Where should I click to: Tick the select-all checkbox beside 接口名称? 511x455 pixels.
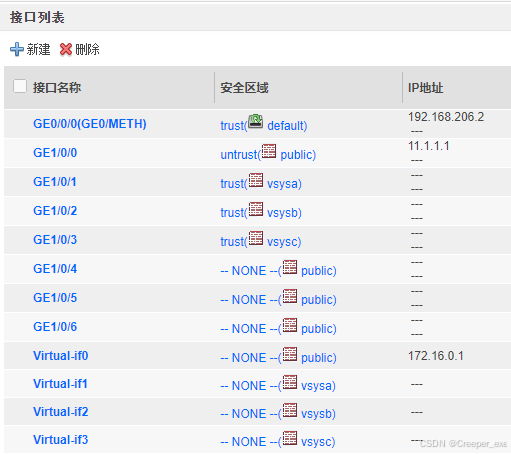[x=20, y=86]
